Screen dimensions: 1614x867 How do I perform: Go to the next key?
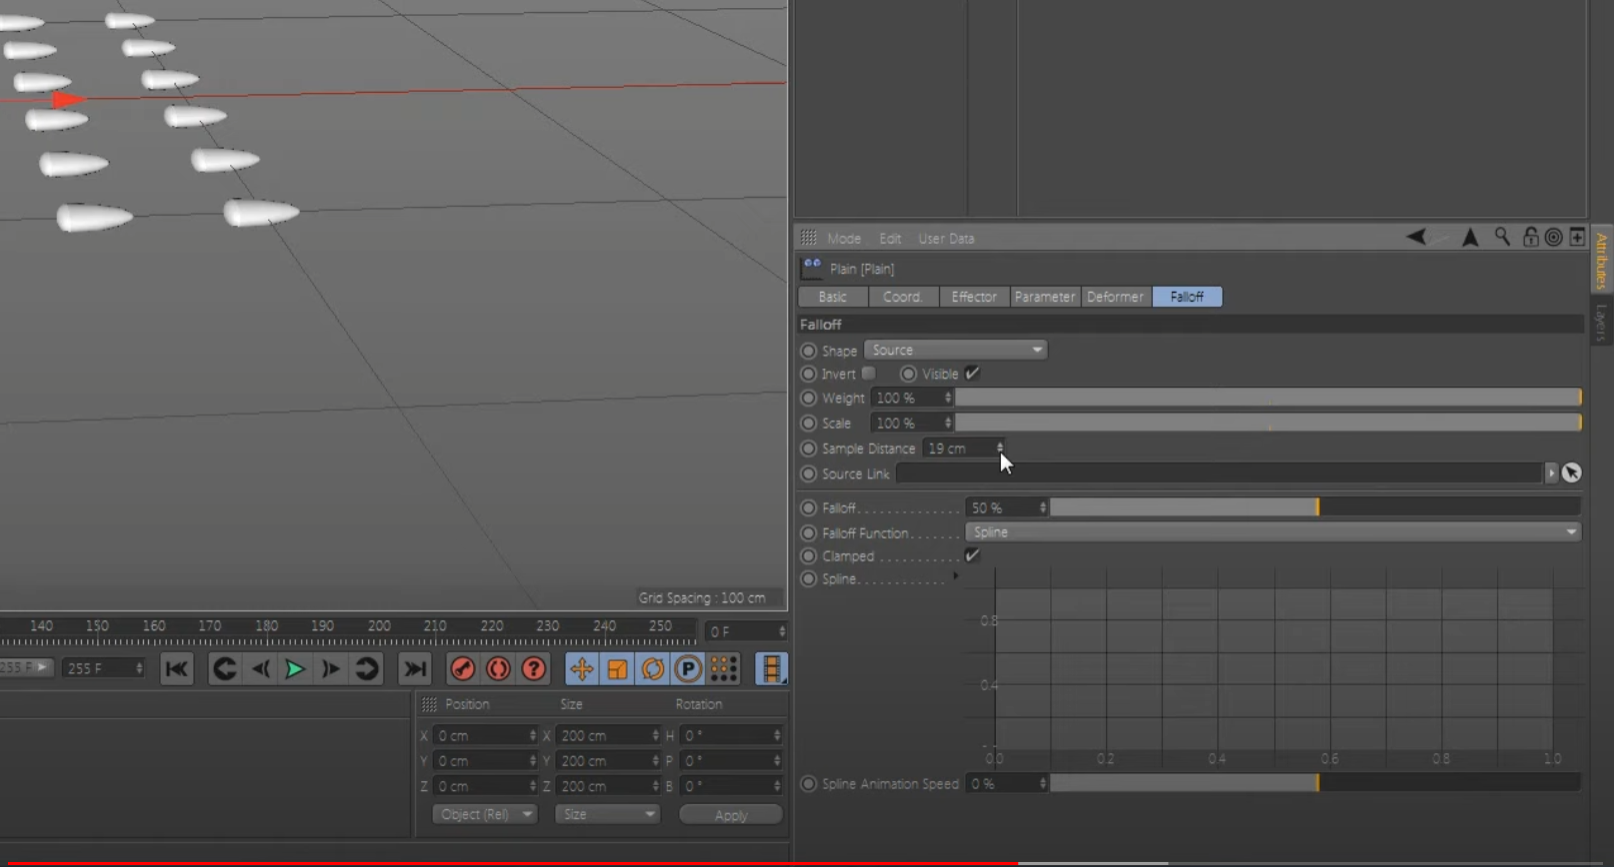[x=367, y=669]
